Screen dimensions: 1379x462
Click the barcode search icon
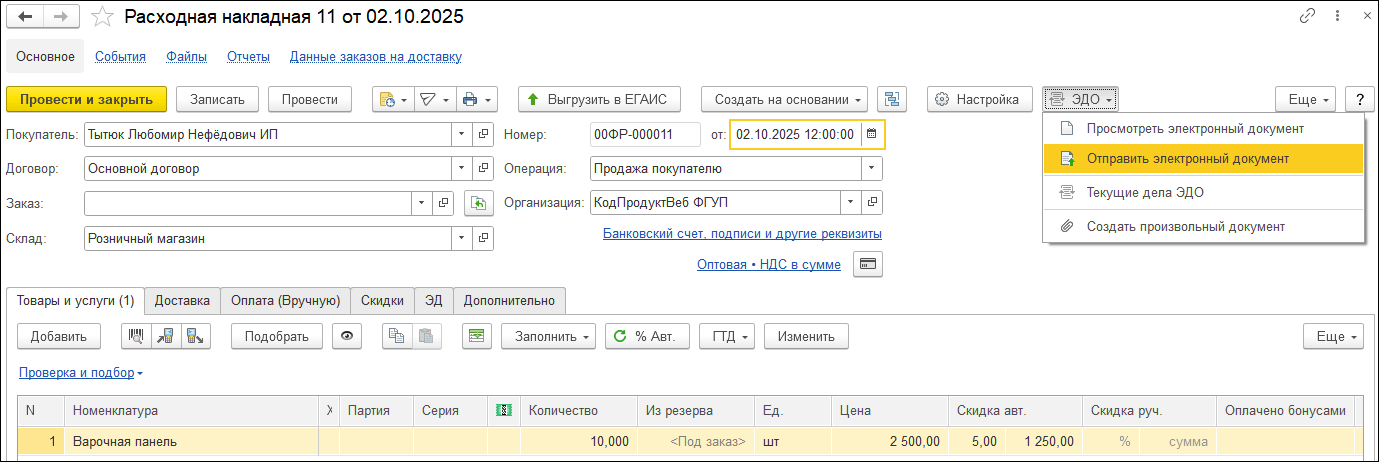click(136, 337)
